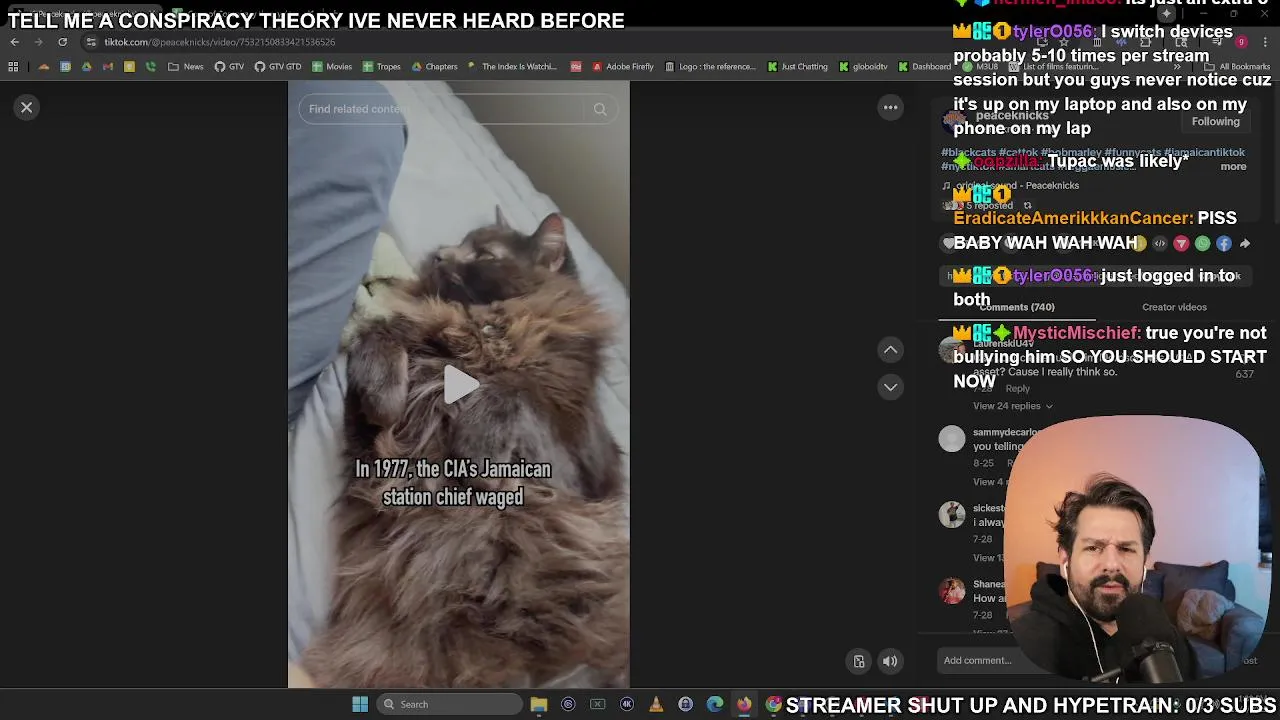
Task: Click the search magnifier in related content
Action: coord(600,109)
